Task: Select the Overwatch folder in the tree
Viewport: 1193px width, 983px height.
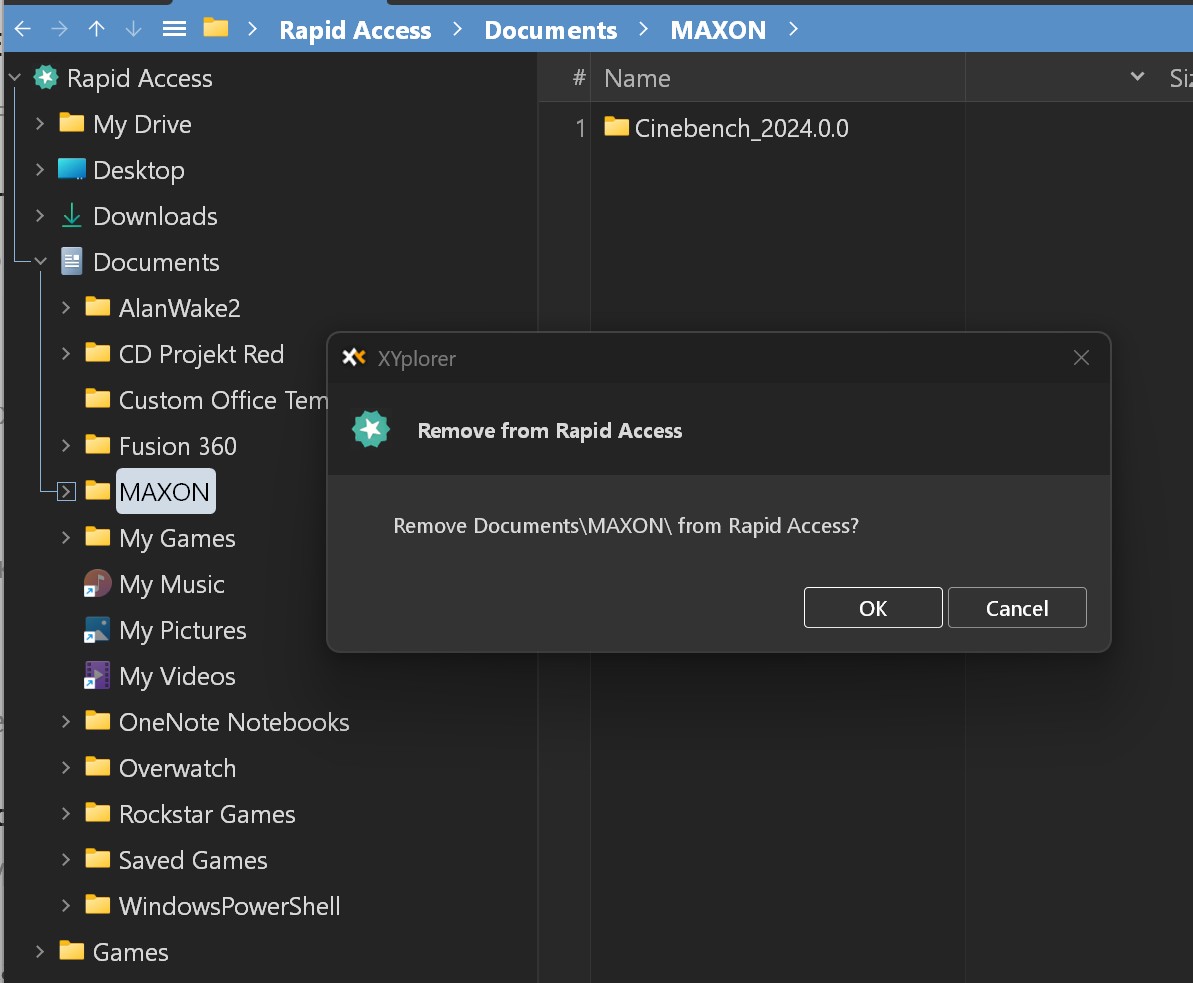Action: click(x=177, y=768)
